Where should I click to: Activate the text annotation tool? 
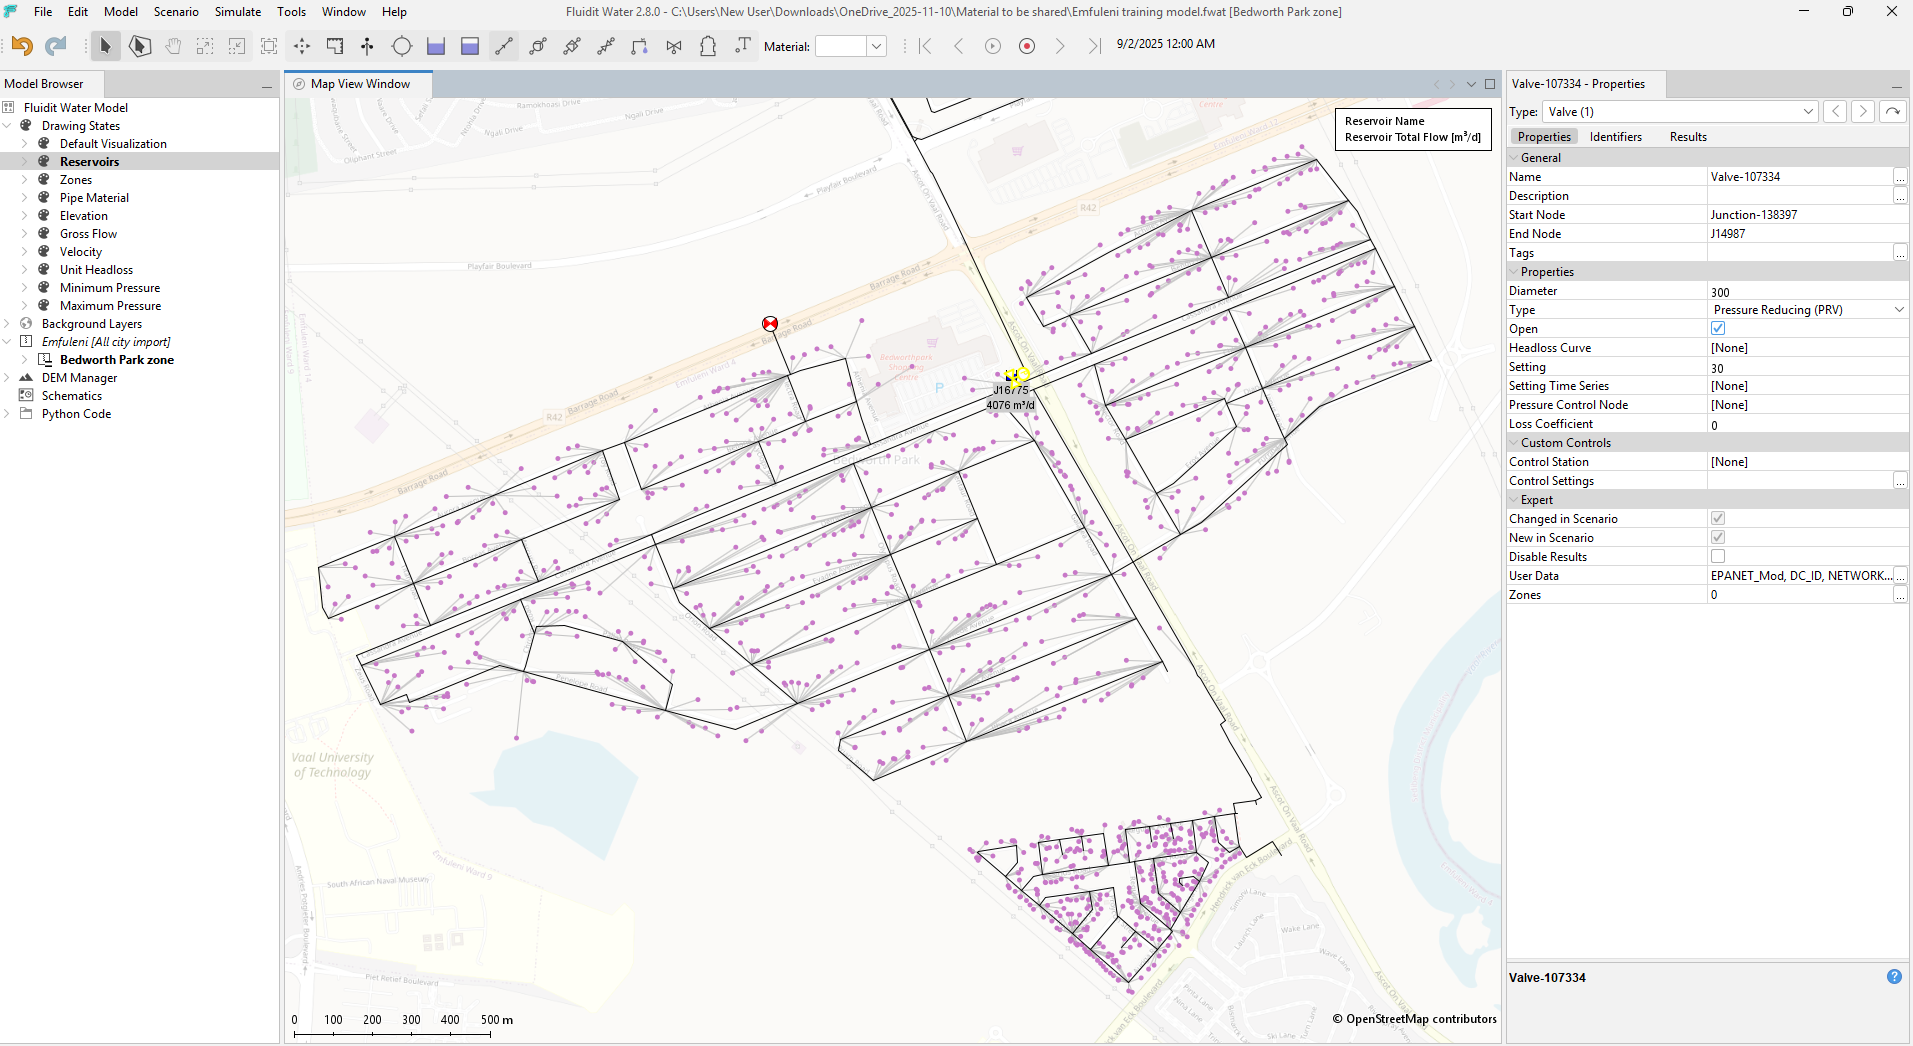[742, 46]
